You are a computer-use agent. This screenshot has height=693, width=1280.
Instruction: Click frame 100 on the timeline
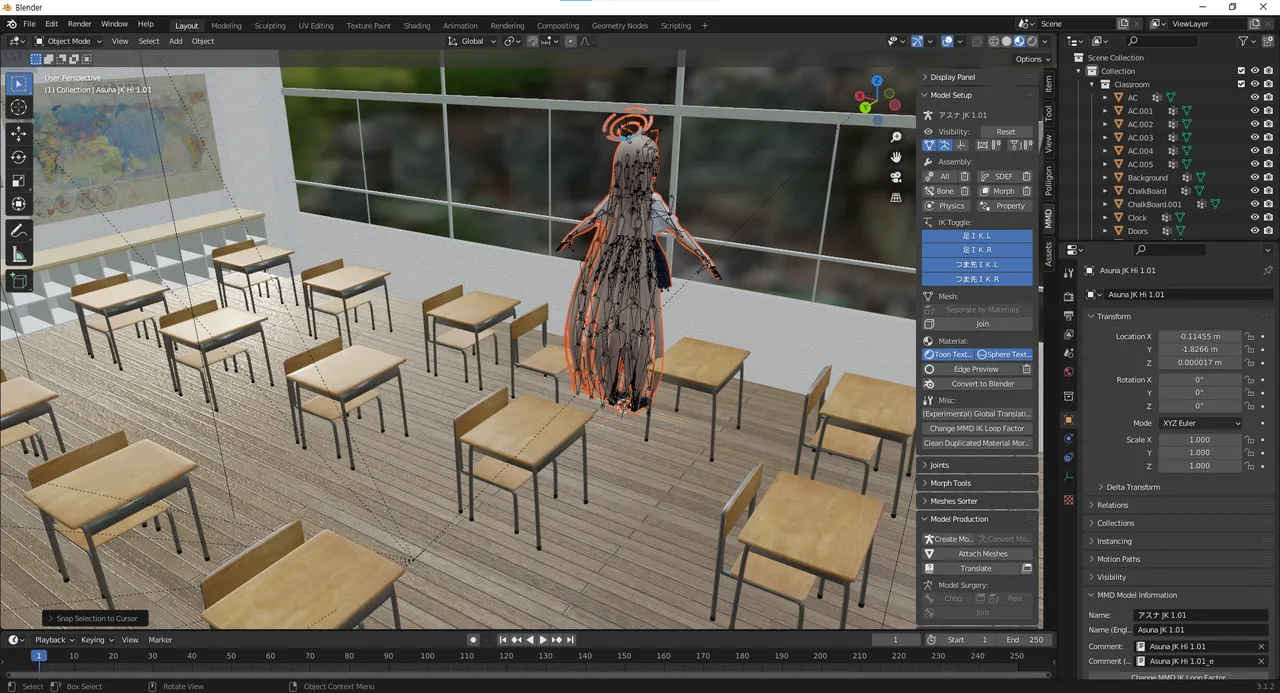click(427, 656)
